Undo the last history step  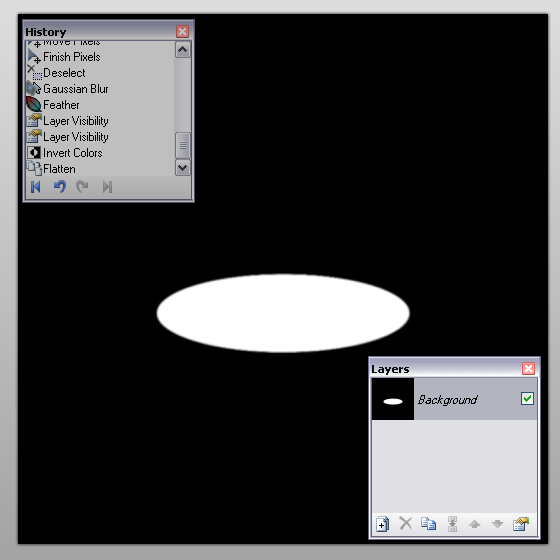[x=60, y=186]
